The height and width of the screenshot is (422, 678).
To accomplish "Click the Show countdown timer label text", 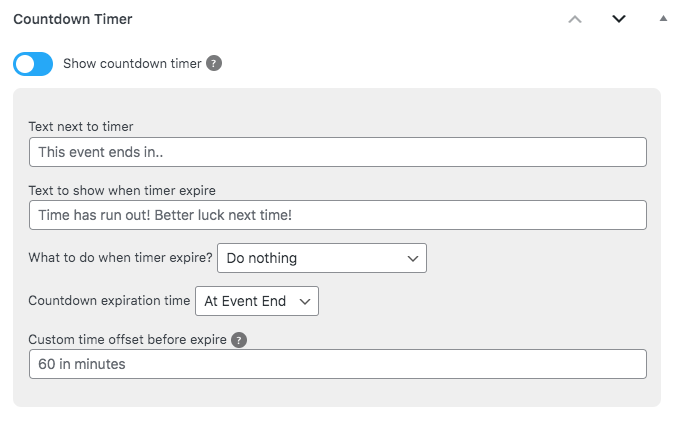I will point(132,64).
